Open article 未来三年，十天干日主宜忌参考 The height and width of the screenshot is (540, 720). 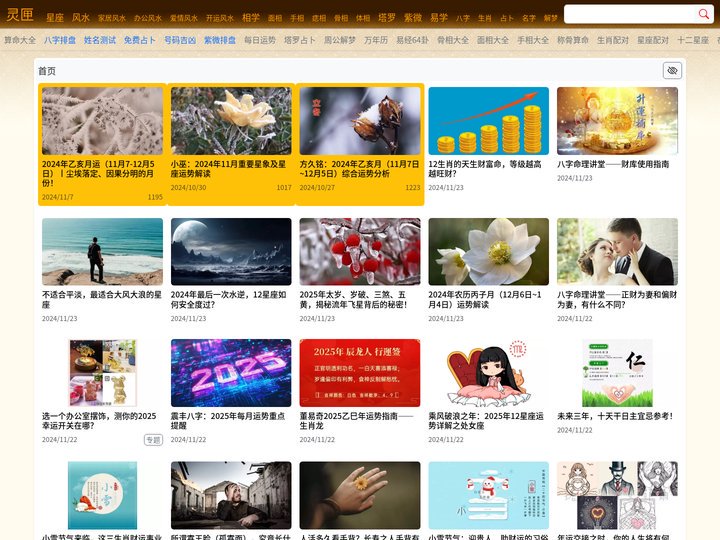pos(615,416)
